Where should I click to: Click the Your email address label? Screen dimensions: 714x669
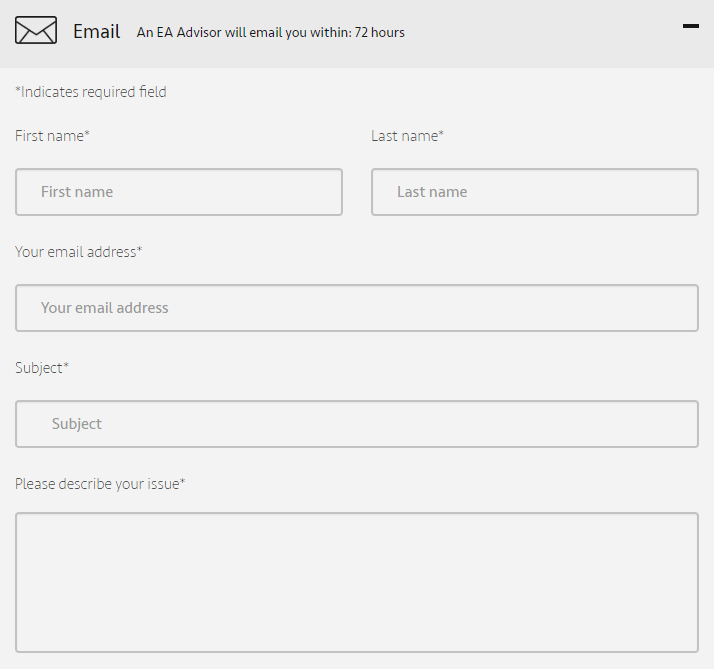tap(79, 252)
